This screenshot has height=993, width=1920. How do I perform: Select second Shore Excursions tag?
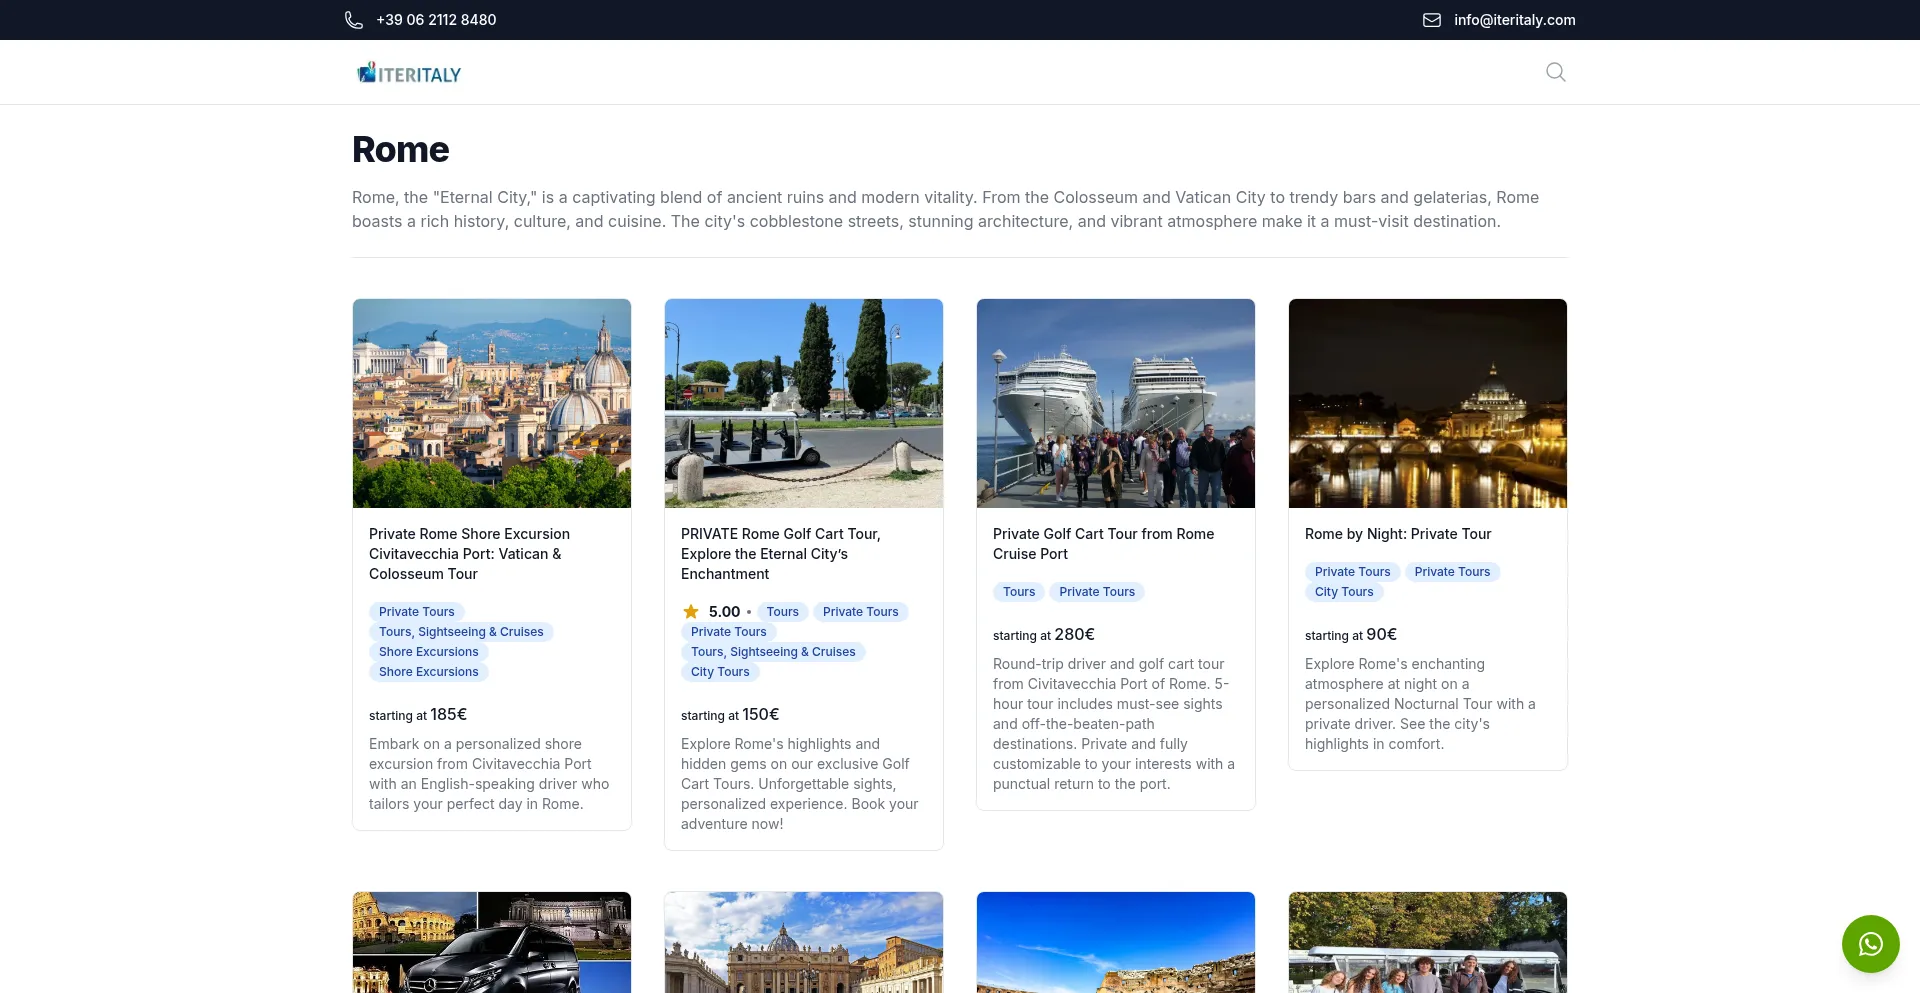(428, 672)
